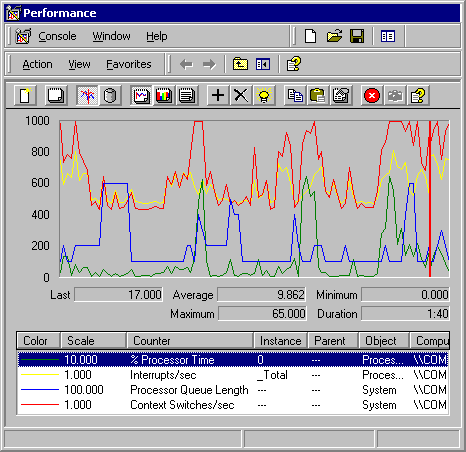Viewport: 466px width, 452px height.
Task: Click the View Log File Data cylinder icon
Action: coord(110,96)
